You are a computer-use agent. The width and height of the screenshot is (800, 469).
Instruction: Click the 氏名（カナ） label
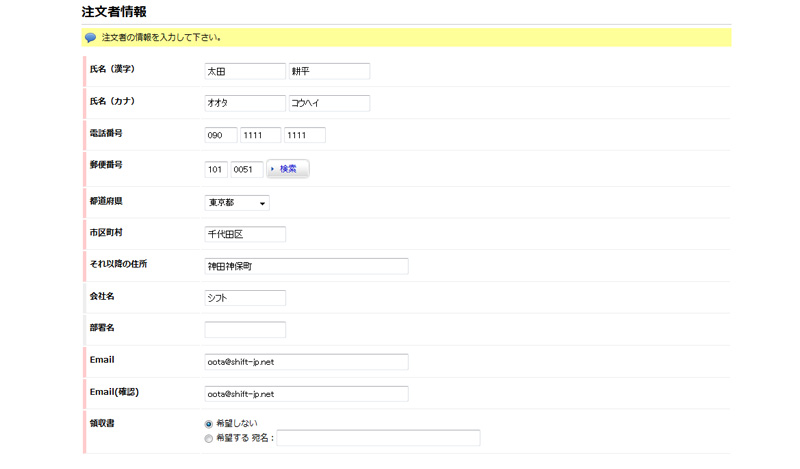click(112, 101)
